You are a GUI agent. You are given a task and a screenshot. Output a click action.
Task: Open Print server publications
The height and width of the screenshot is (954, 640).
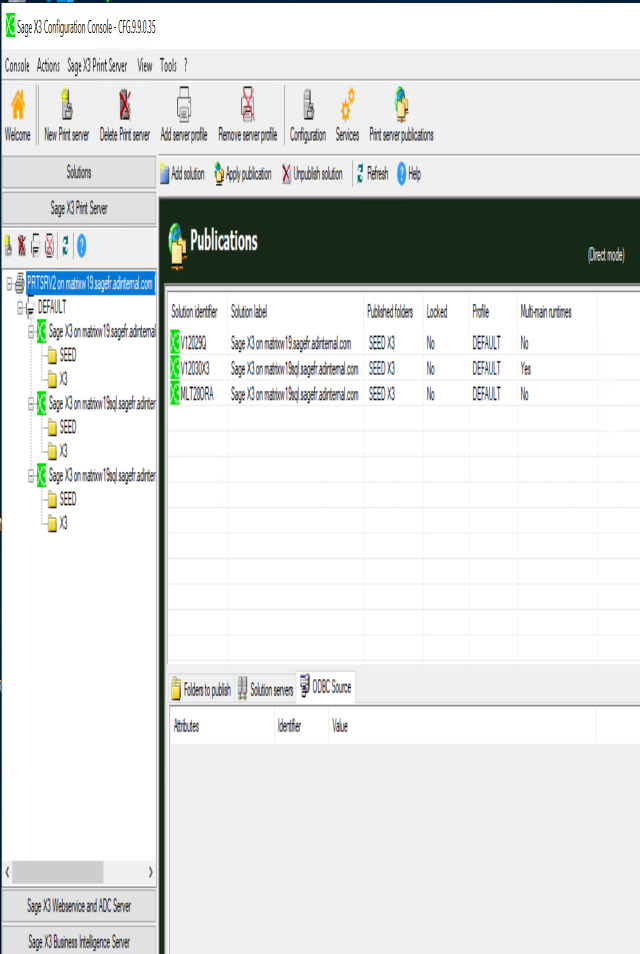[401, 105]
